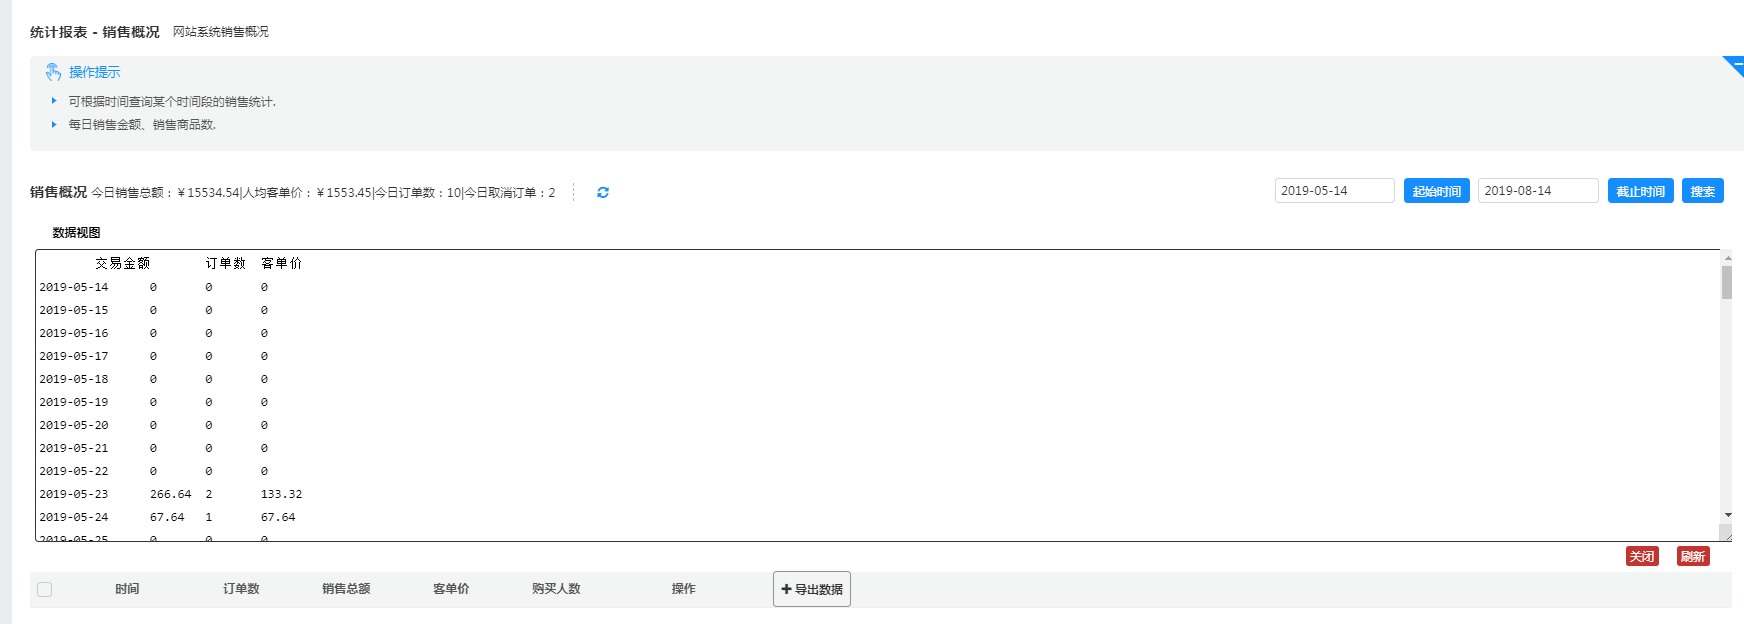Click the red 关闭 button
The height and width of the screenshot is (624, 1744).
(x=1641, y=556)
